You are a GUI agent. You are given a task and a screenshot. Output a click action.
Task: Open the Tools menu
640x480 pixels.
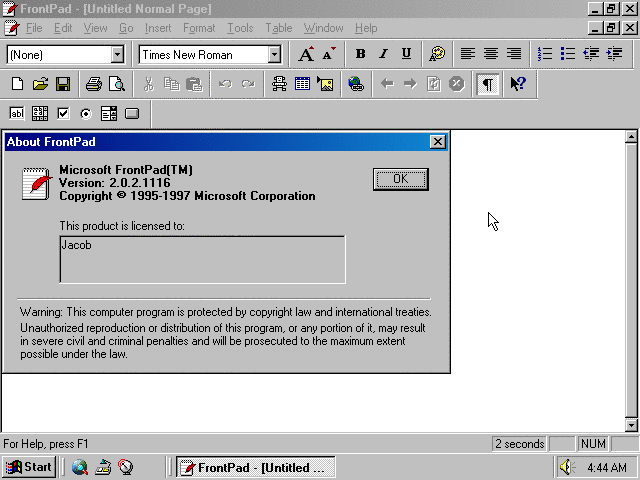[x=240, y=28]
